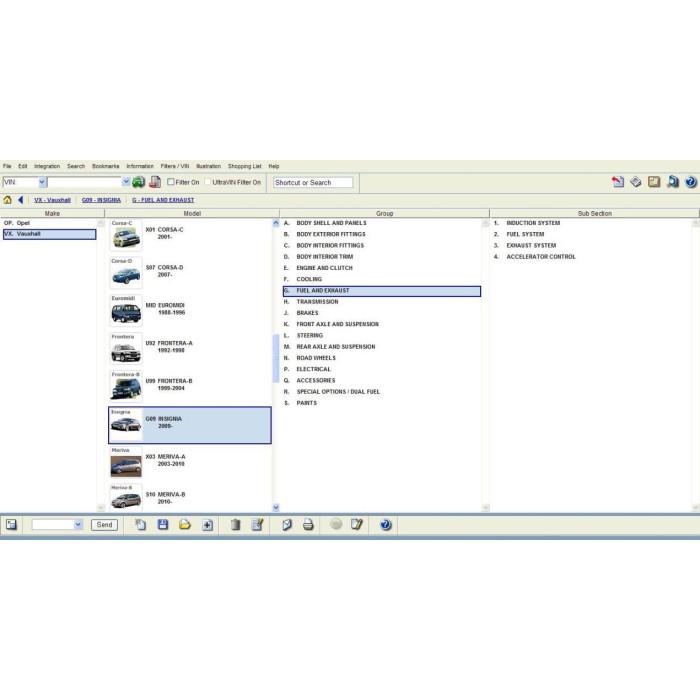Click the magnifier search document icon at top right
Image resolution: width=700 pixels, height=700 pixels.
(673, 182)
